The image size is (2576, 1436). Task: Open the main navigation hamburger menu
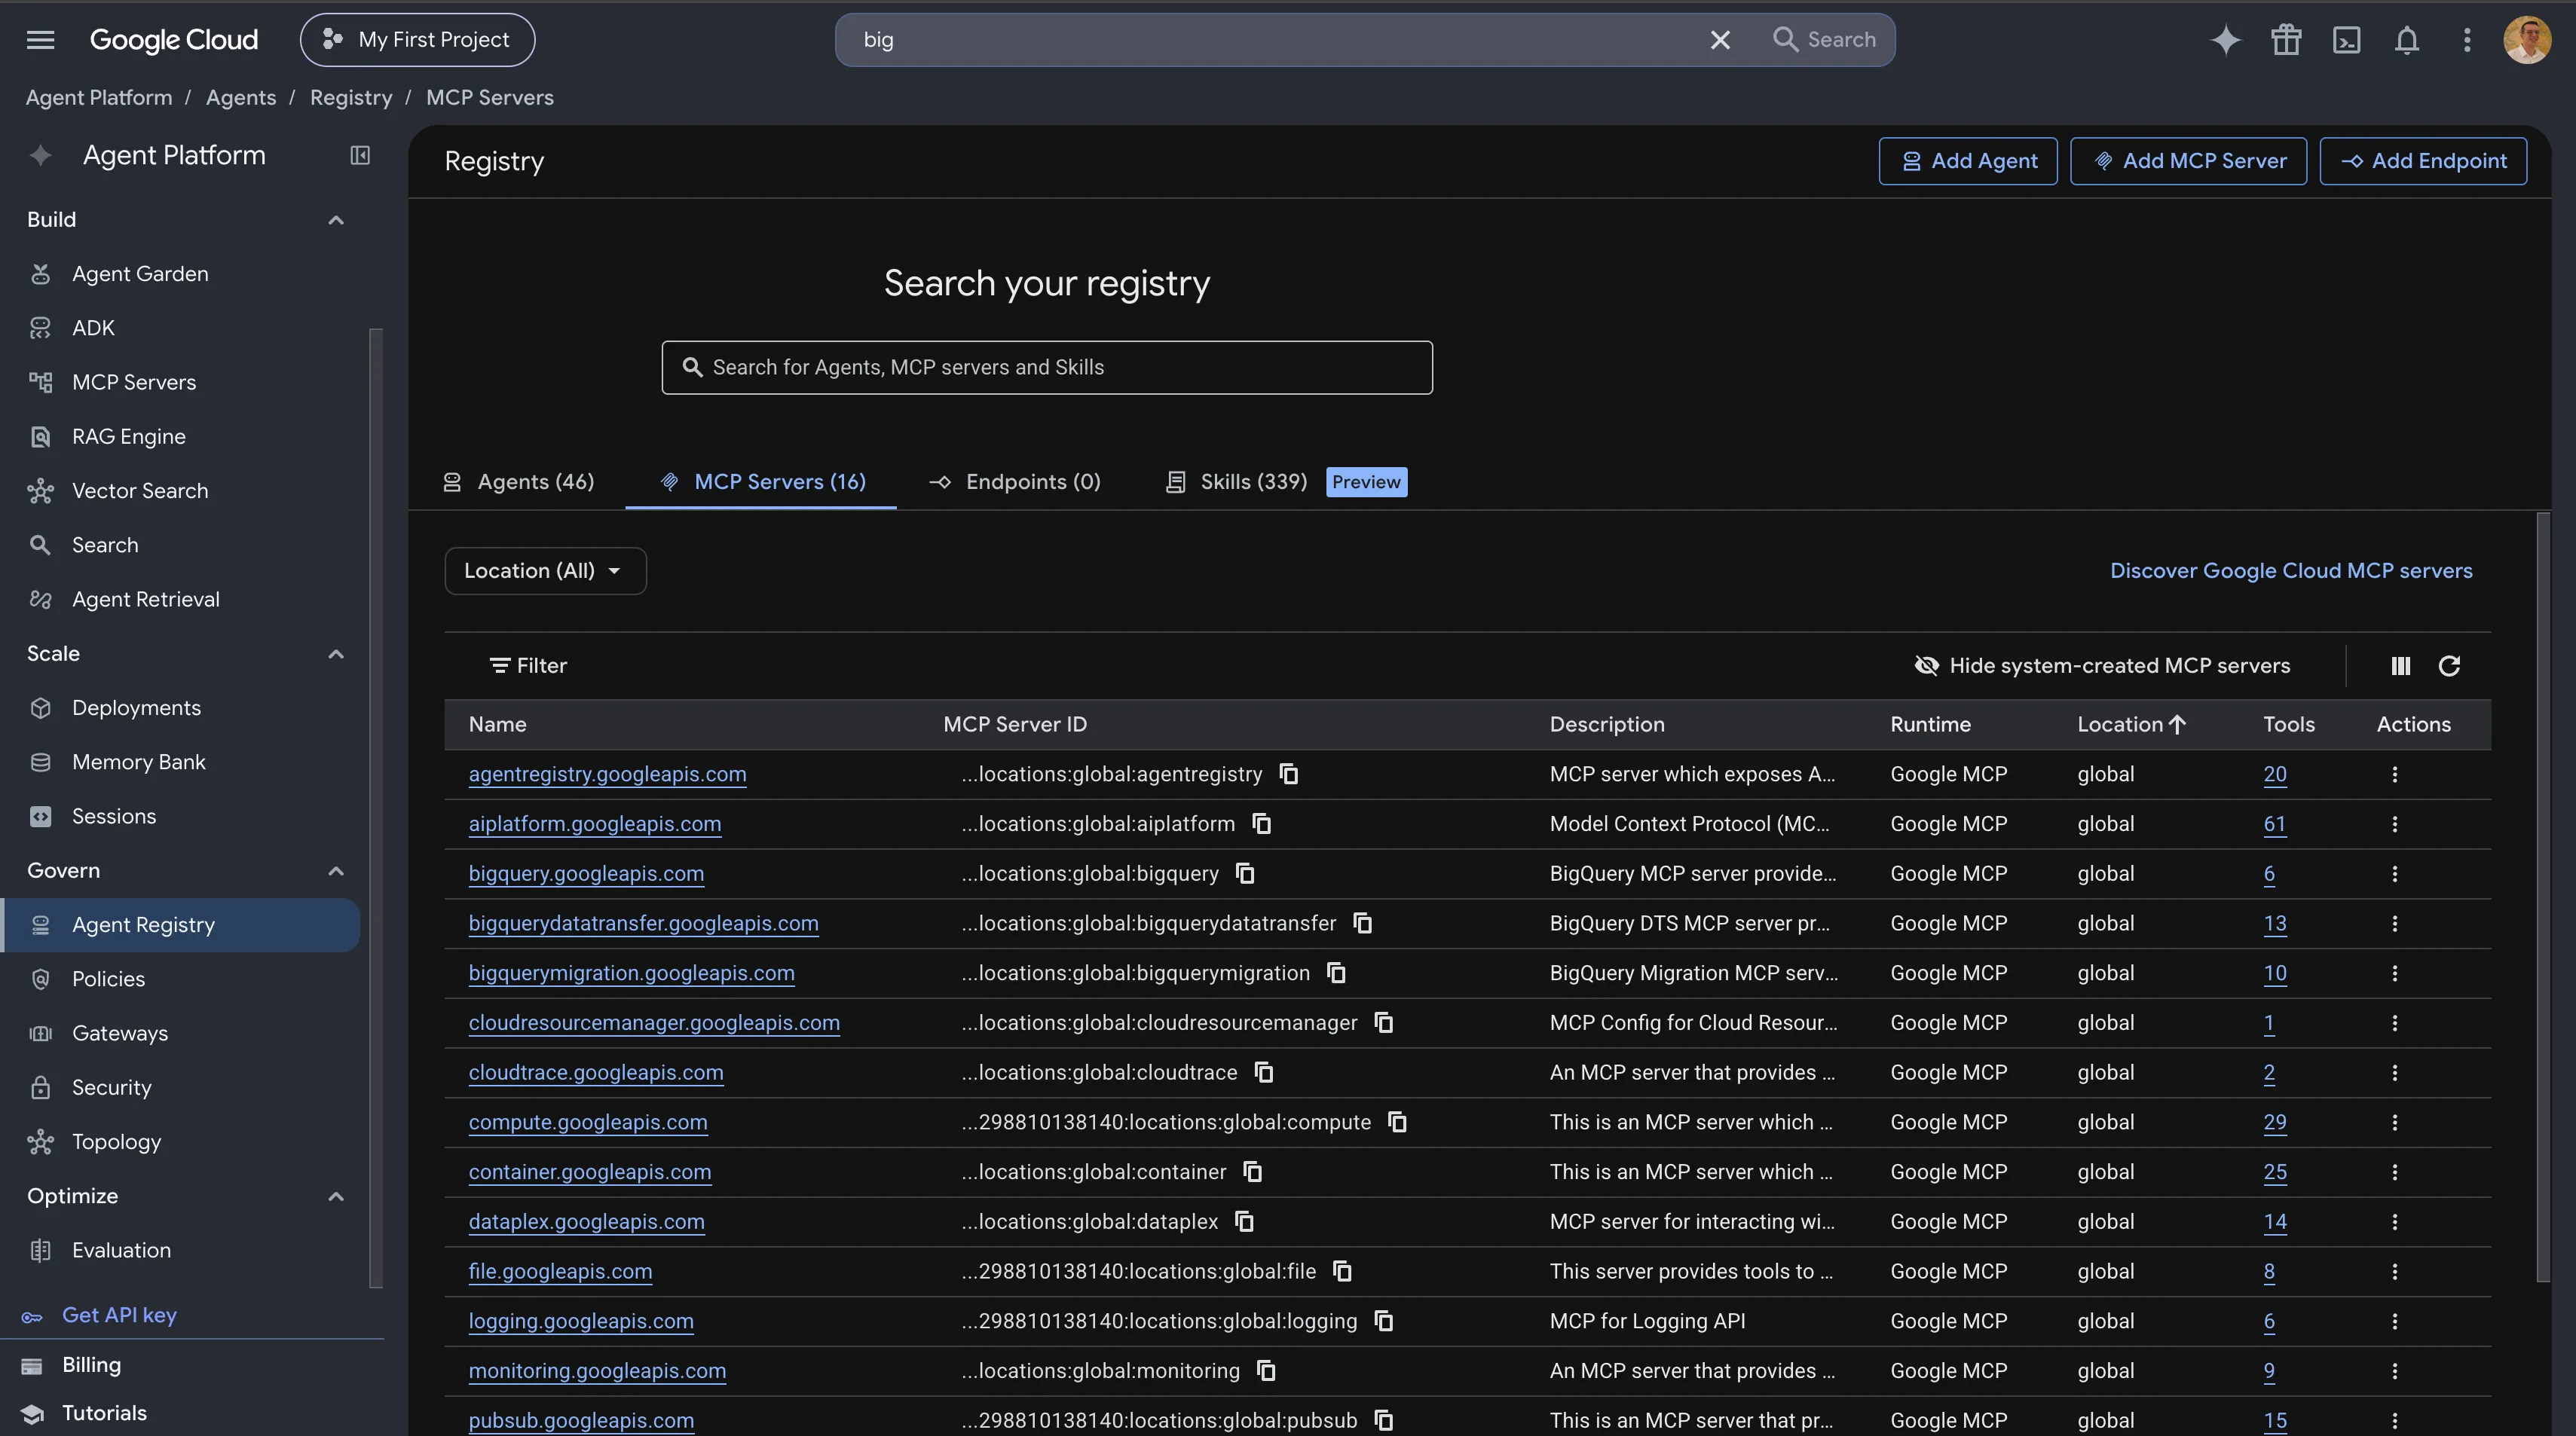40,40
